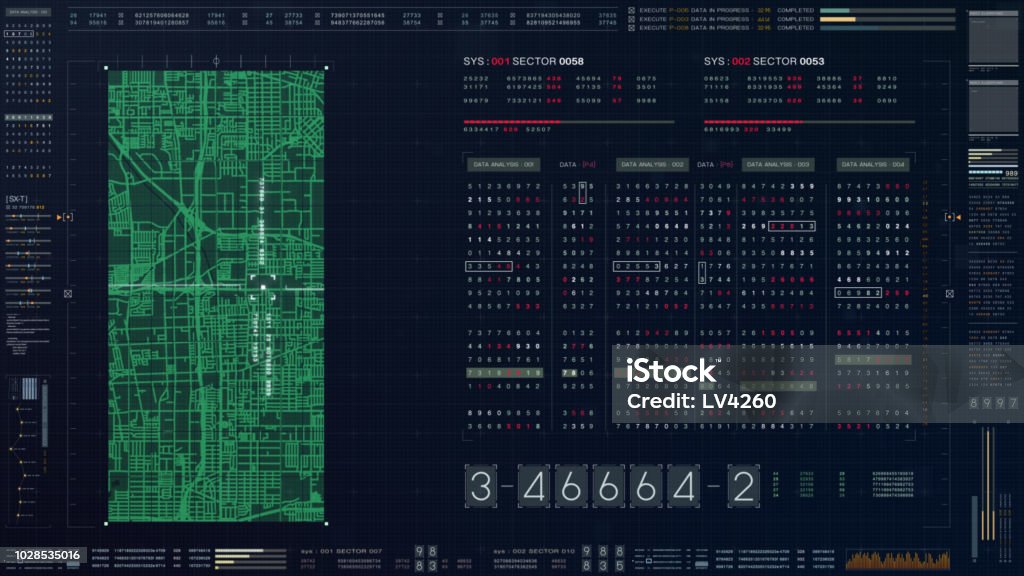This screenshot has height=576, width=1024.
Task: Select the DATA ANALYSIS : 004 tab
Action: (x=873, y=165)
